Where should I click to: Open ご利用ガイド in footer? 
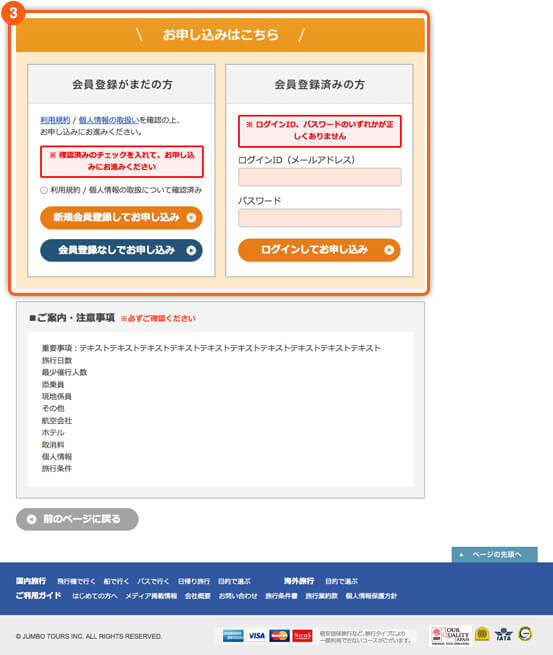tap(38, 596)
